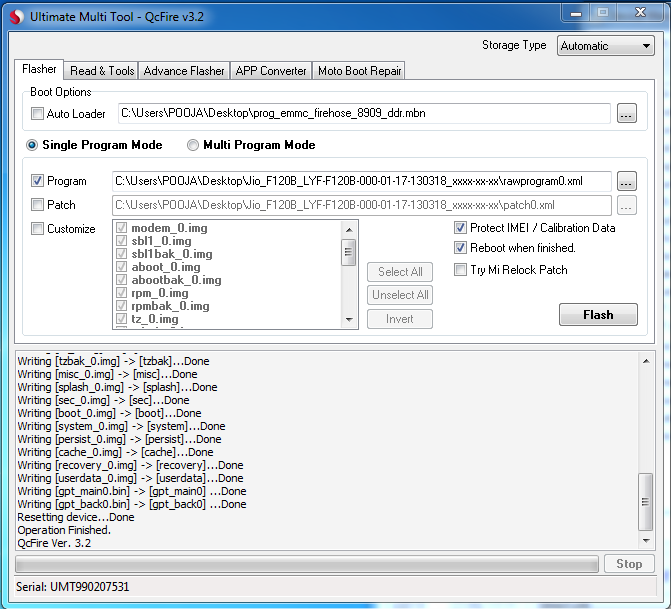Viewport: 671px width, 609px height.
Task: Click the aboot_0.img list entry
Action: pyautogui.click(x=166, y=267)
